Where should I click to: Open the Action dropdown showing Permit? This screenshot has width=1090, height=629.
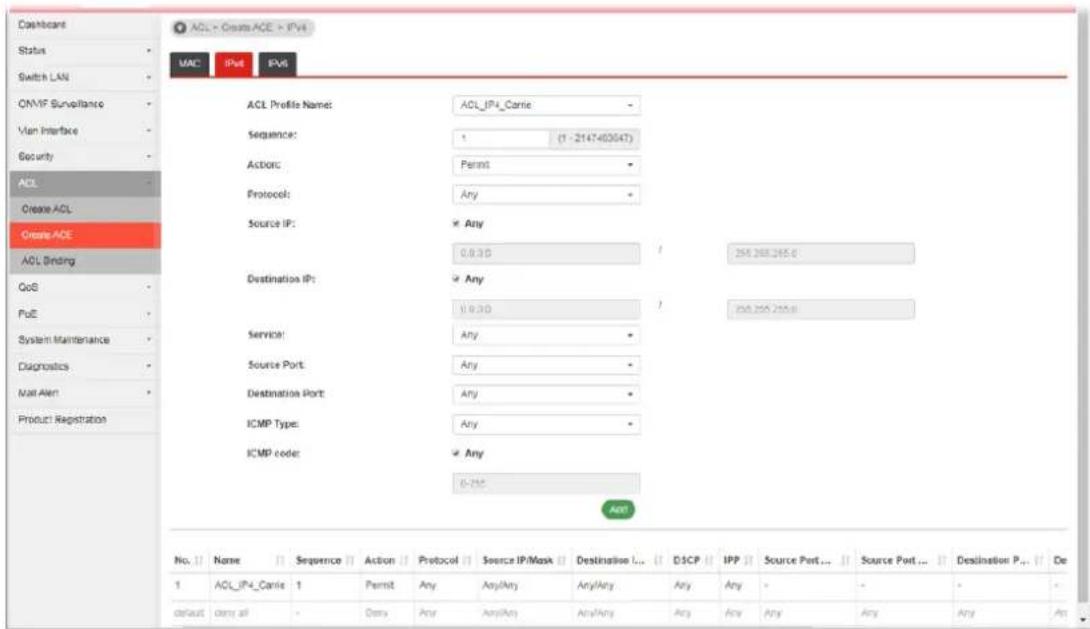tap(546, 165)
